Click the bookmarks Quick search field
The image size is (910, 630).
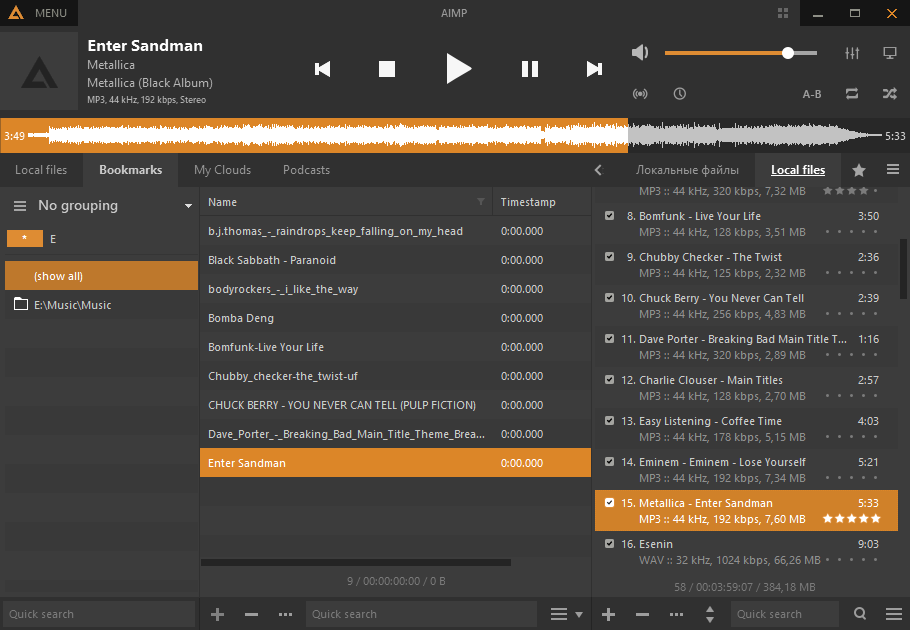(x=421, y=614)
